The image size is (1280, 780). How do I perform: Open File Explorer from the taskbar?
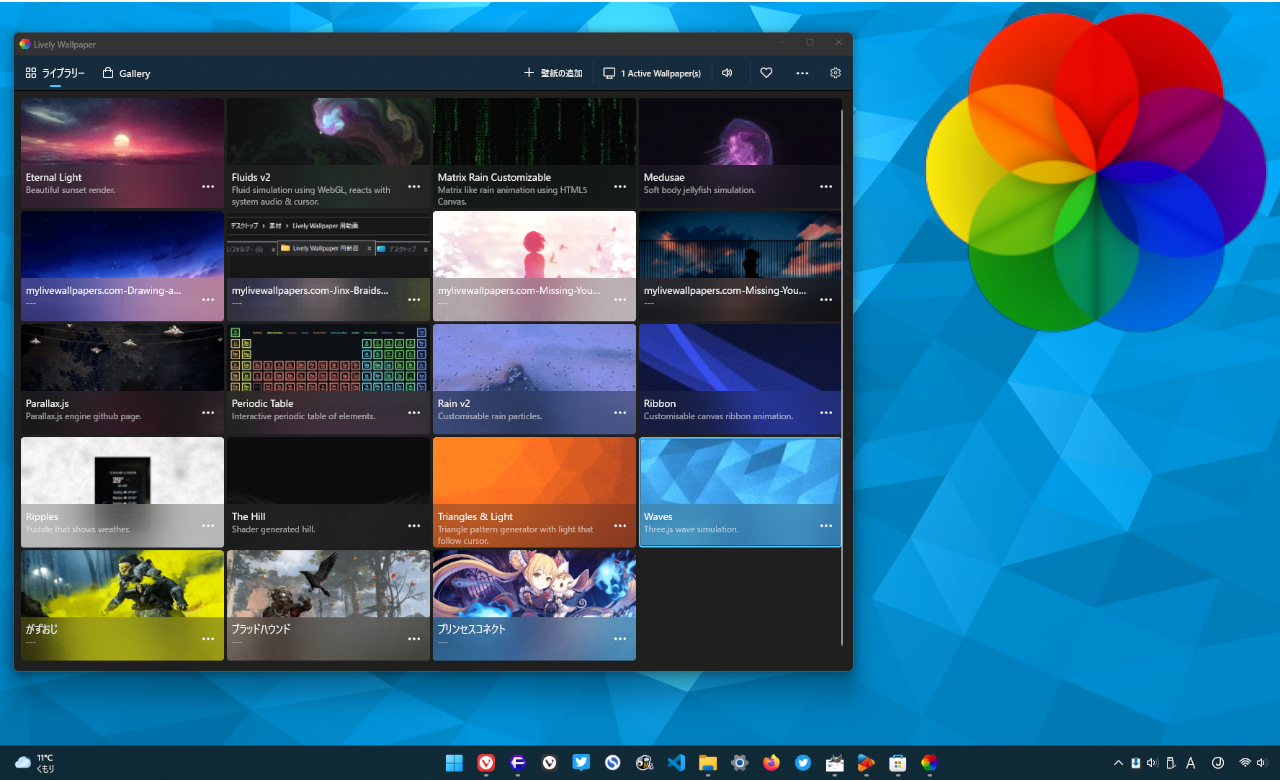tap(707, 762)
